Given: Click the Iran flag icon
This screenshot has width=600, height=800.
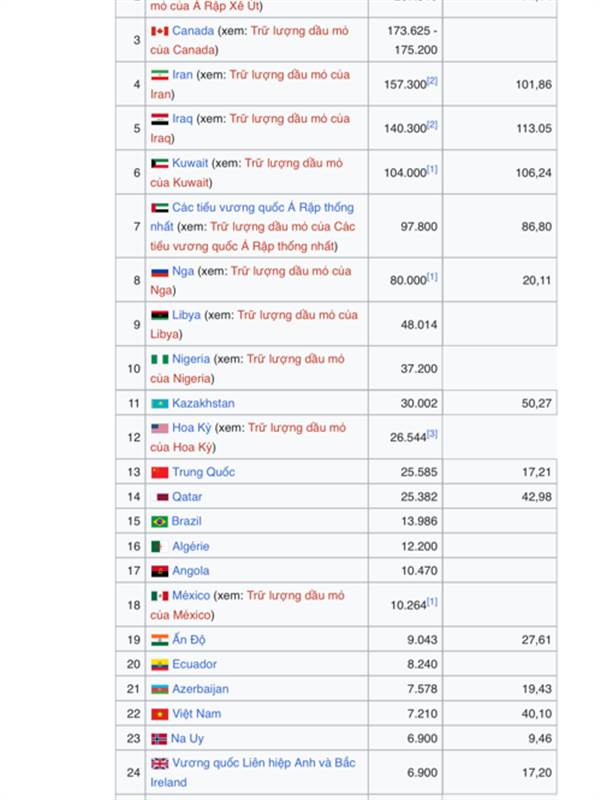Looking at the screenshot, I should 159,75.
